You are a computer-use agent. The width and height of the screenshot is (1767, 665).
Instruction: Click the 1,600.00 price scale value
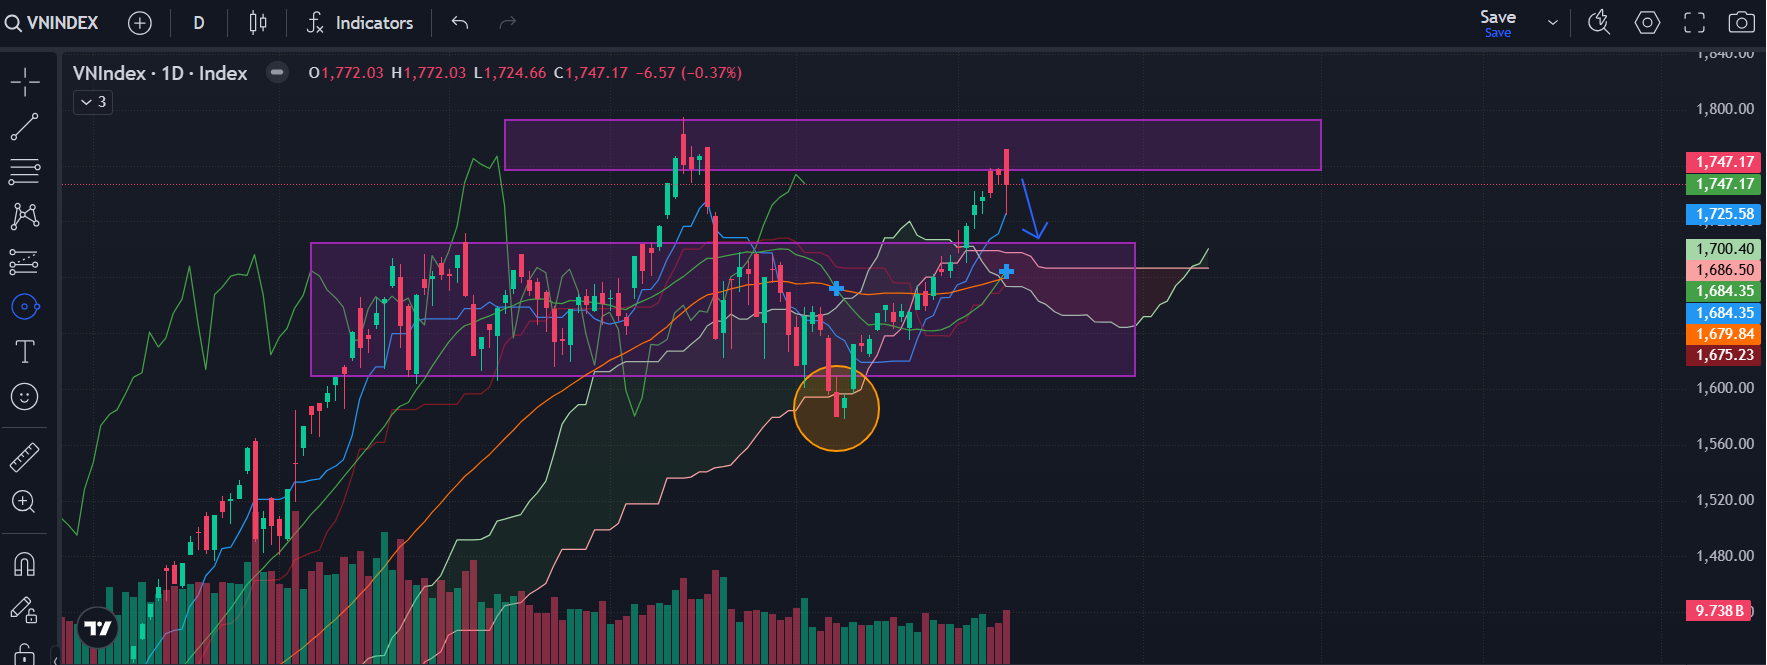tap(1725, 388)
